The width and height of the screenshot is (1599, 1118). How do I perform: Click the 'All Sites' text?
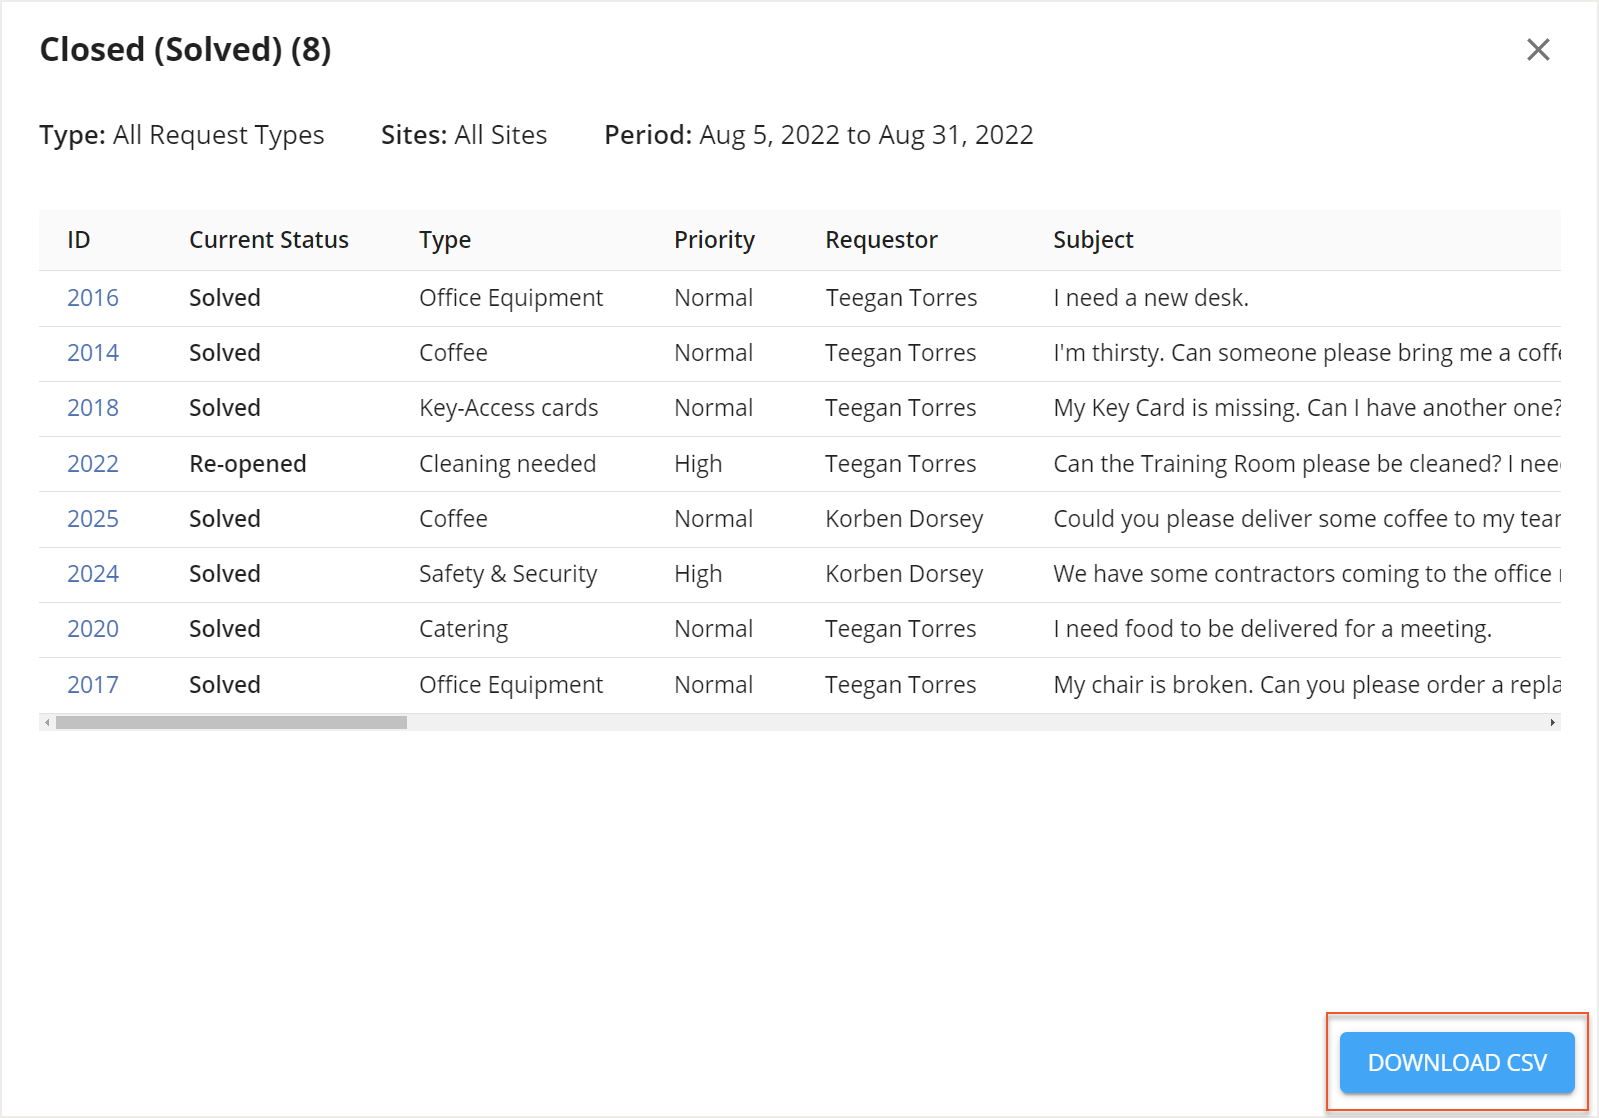click(x=501, y=135)
